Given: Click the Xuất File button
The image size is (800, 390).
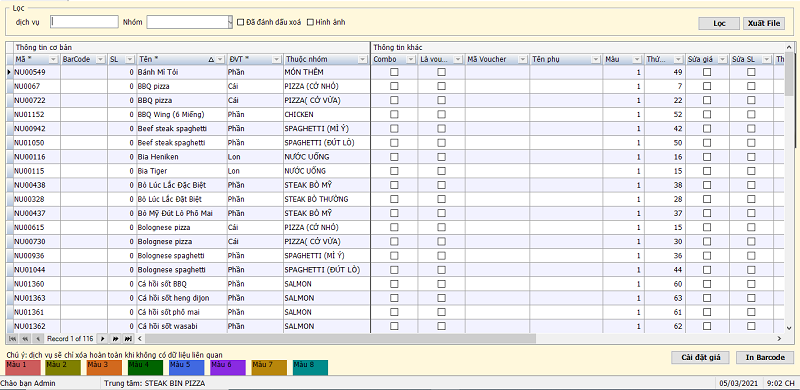Looking at the screenshot, I should pos(764,23).
